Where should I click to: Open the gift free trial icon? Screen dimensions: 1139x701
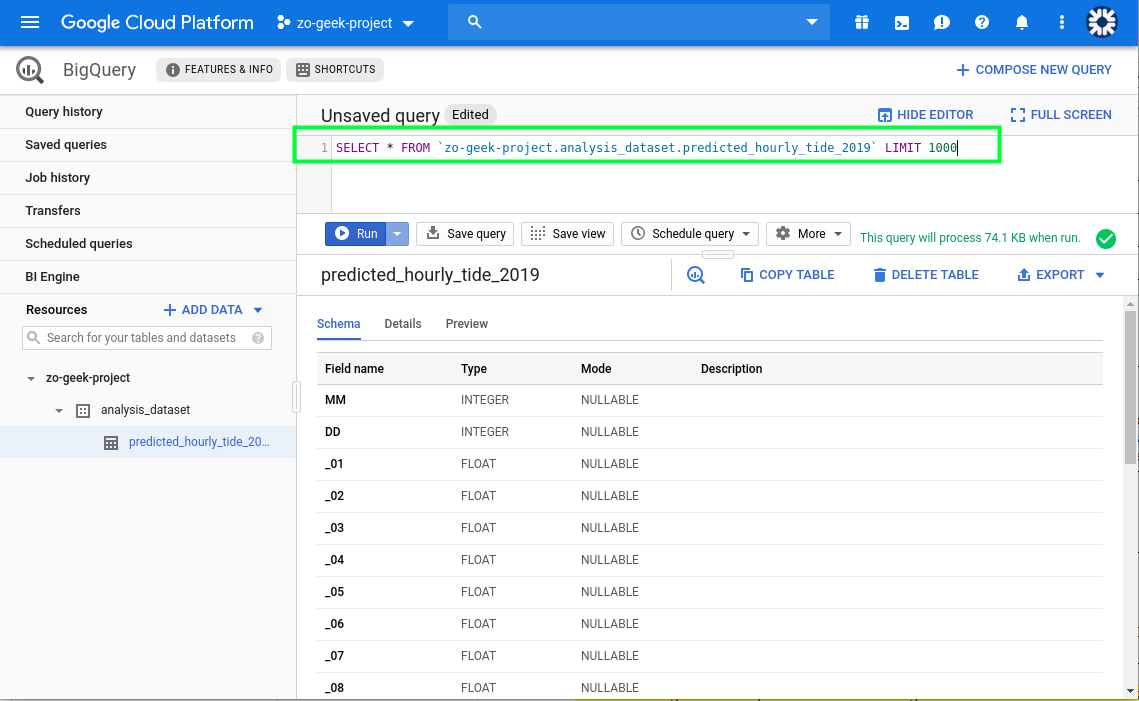tap(862, 22)
